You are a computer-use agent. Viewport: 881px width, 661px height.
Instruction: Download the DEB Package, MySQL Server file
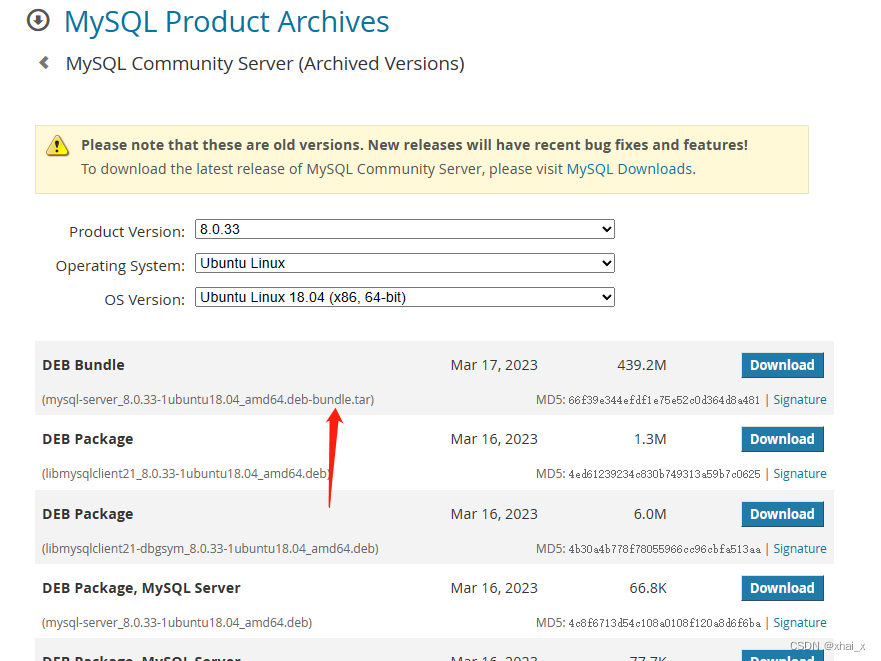pos(782,588)
